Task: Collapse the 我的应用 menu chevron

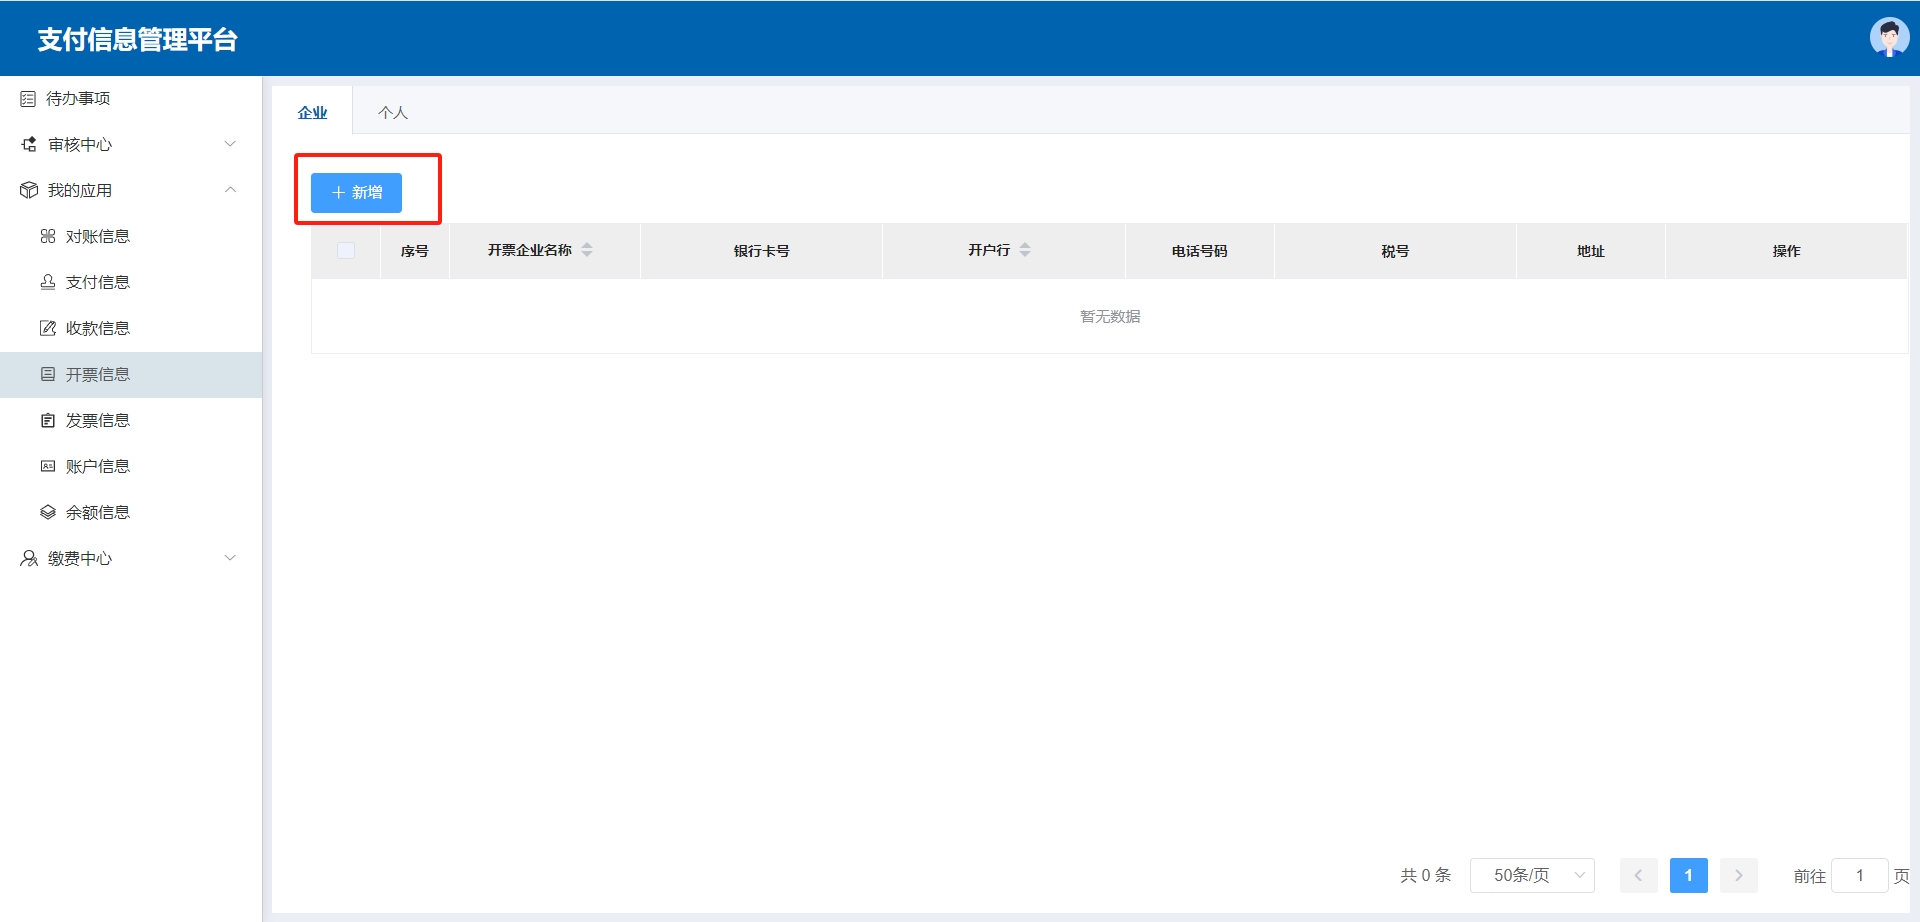Action: click(230, 191)
